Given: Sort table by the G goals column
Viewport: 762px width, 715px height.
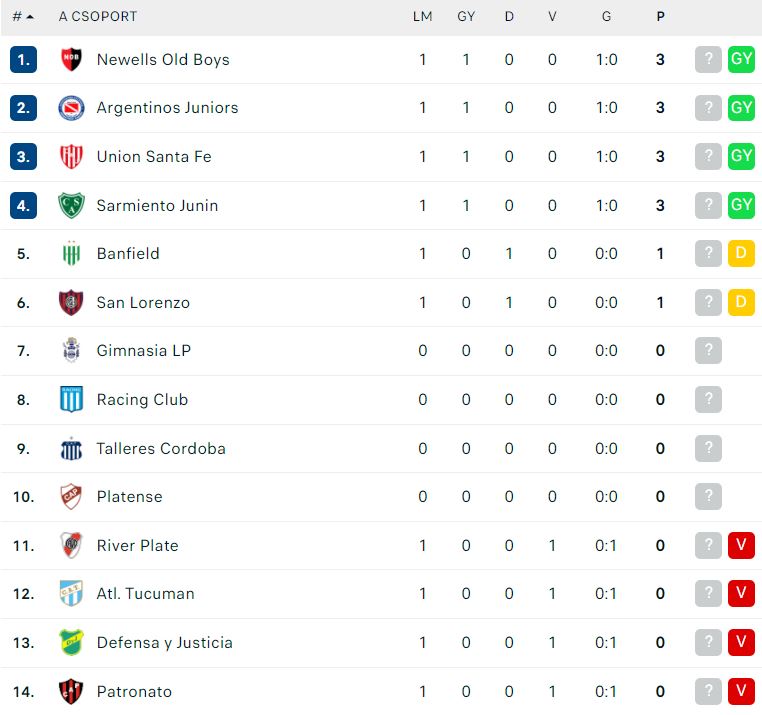Looking at the screenshot, I should 606,17.
